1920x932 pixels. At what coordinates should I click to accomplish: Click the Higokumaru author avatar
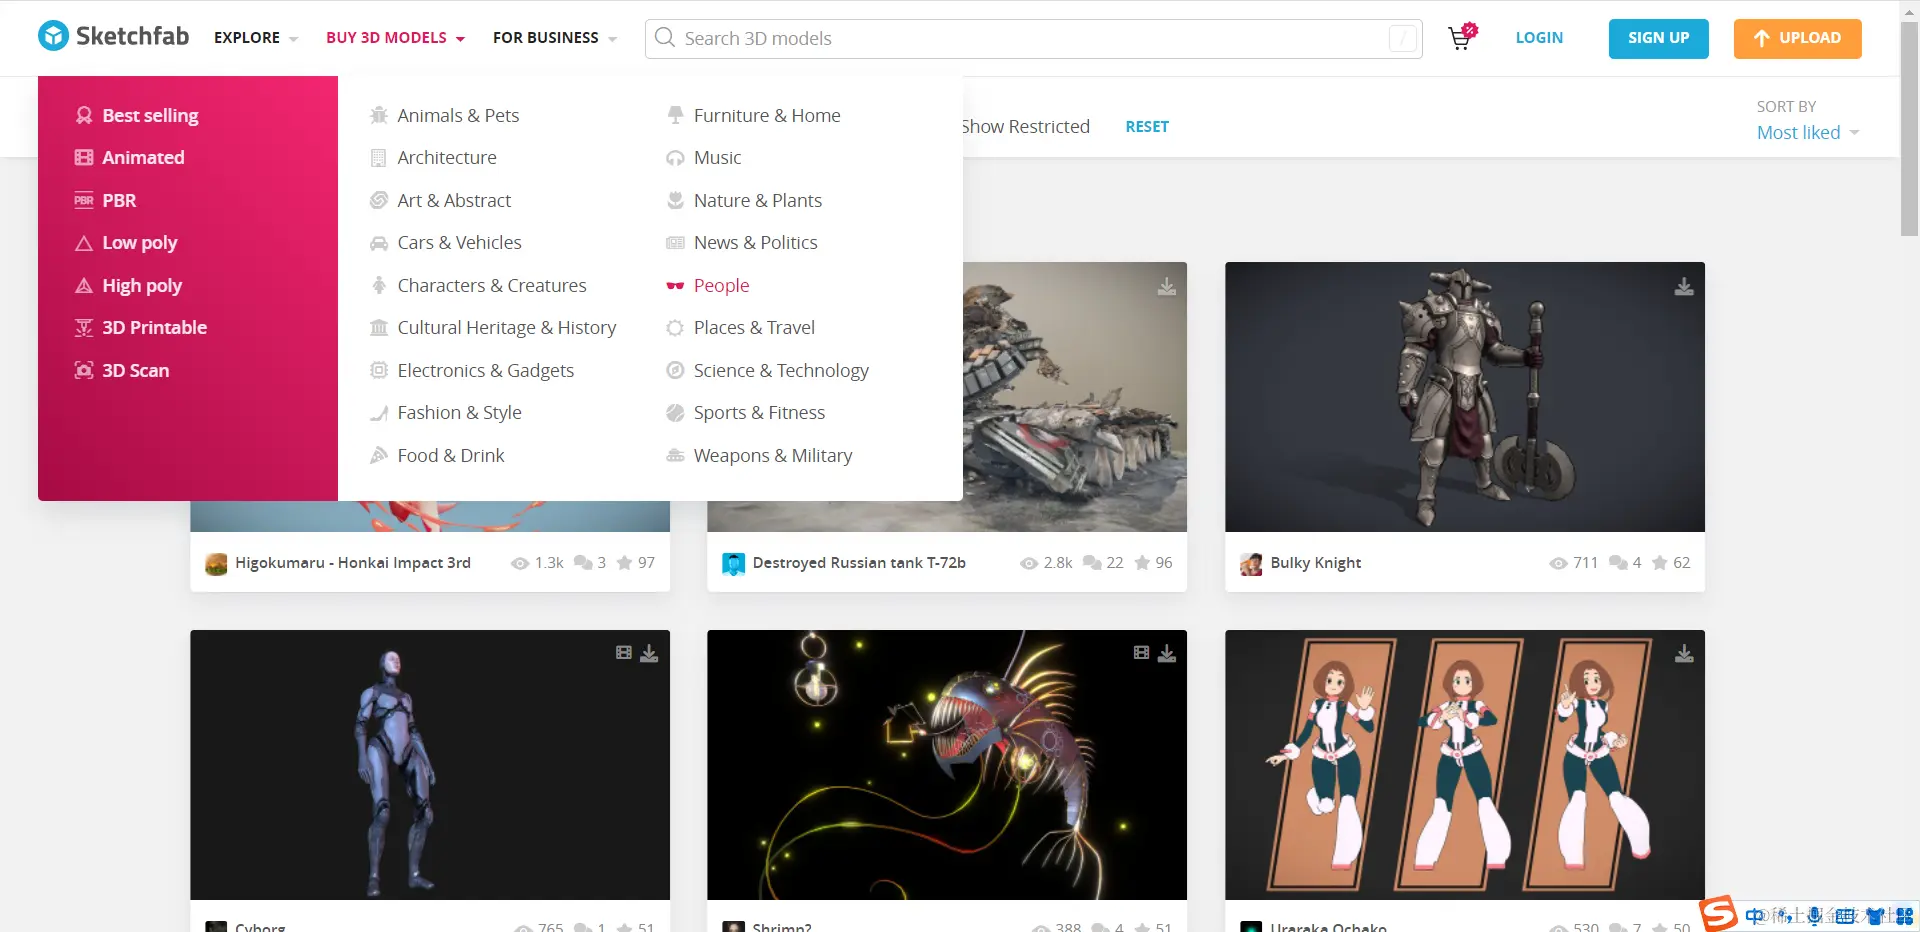(216, 564)
